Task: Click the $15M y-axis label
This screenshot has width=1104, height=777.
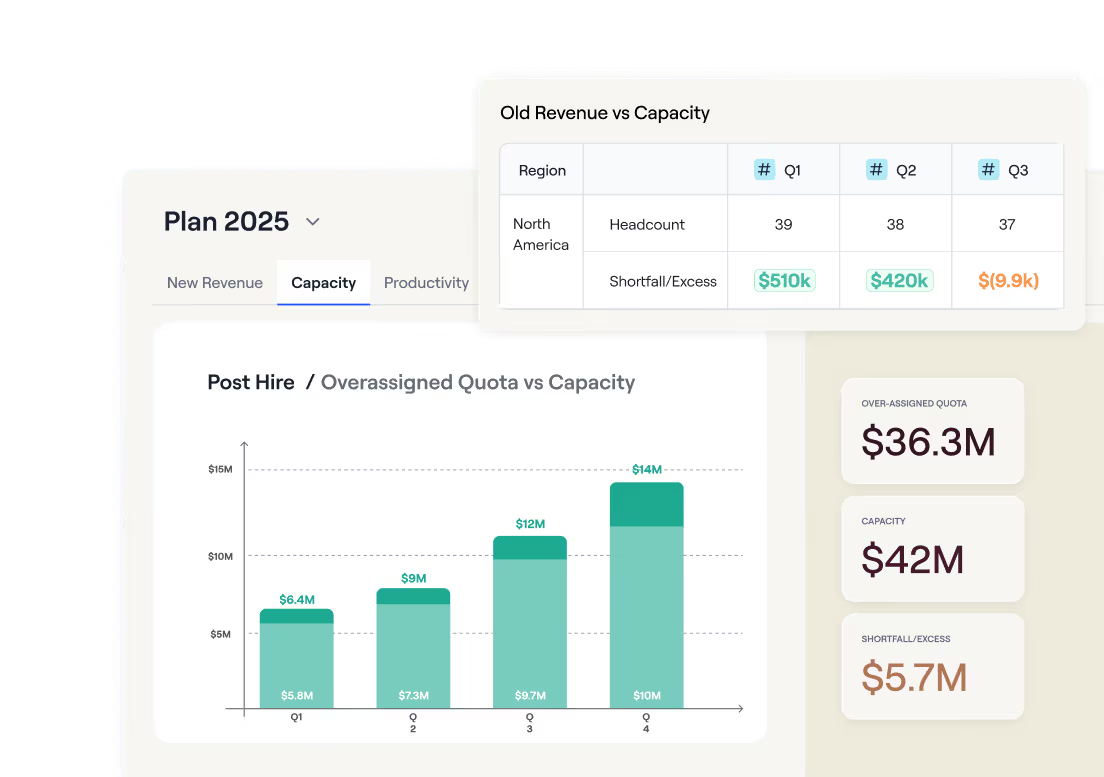Action: 220,469
